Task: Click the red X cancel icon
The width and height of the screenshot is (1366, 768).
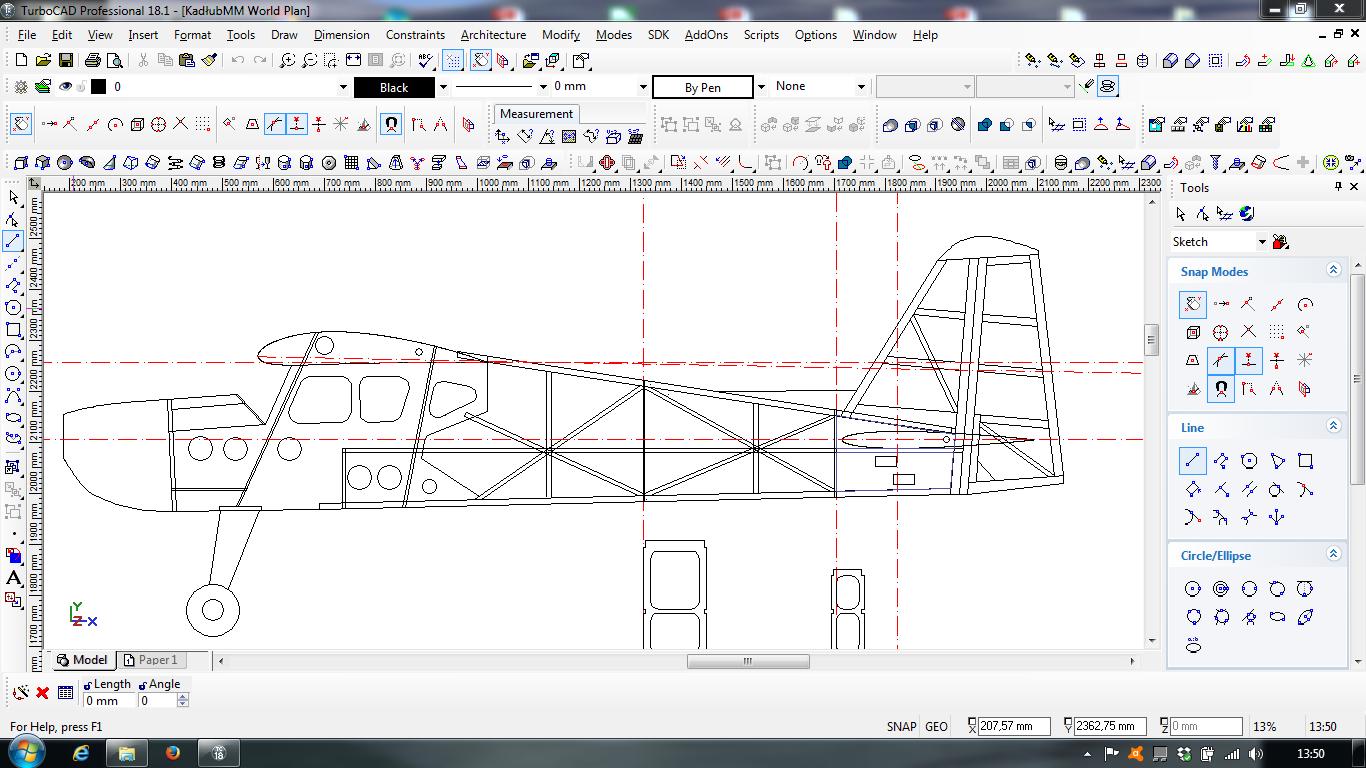Action: [x=42, y=692]
